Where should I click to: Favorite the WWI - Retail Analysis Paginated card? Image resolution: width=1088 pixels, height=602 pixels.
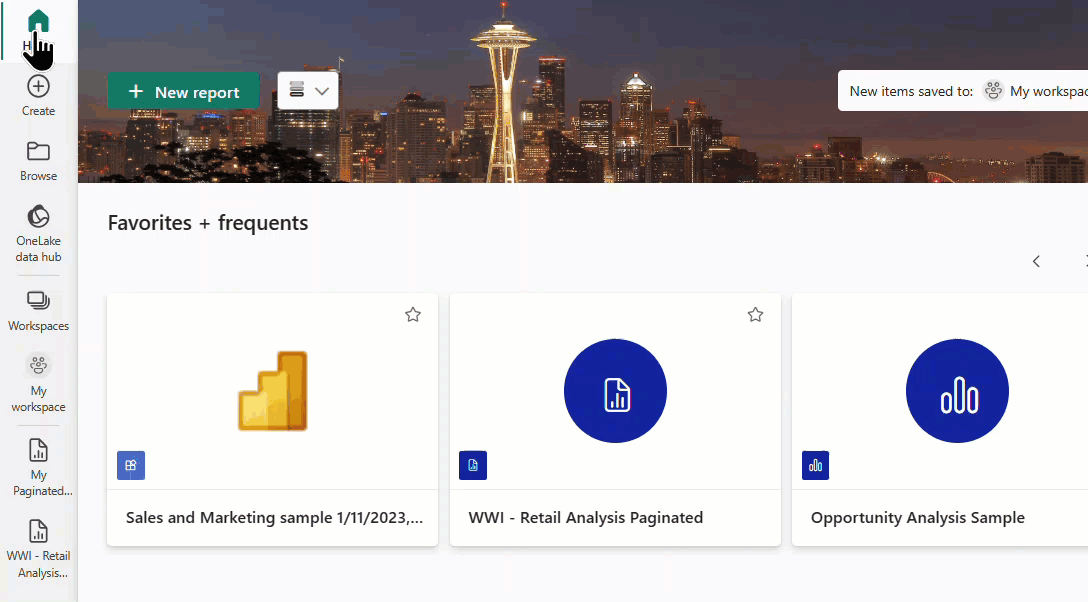756,315
